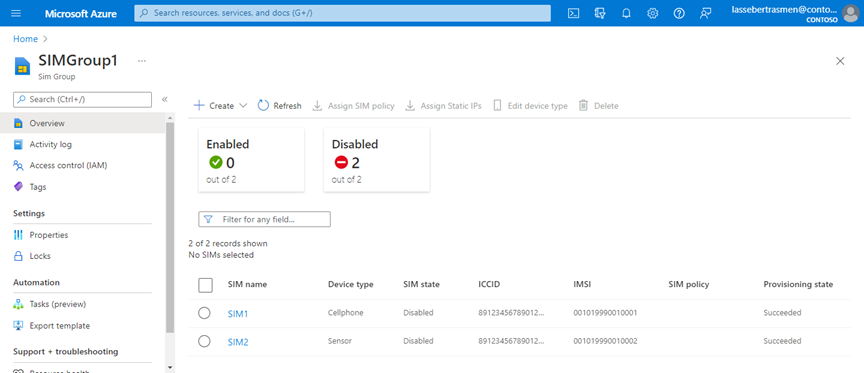This screenshot has height=373, width=864.
Task: Open the Feedback icon in the top bar
Action: pyautogui.click(x=705, y=13)
